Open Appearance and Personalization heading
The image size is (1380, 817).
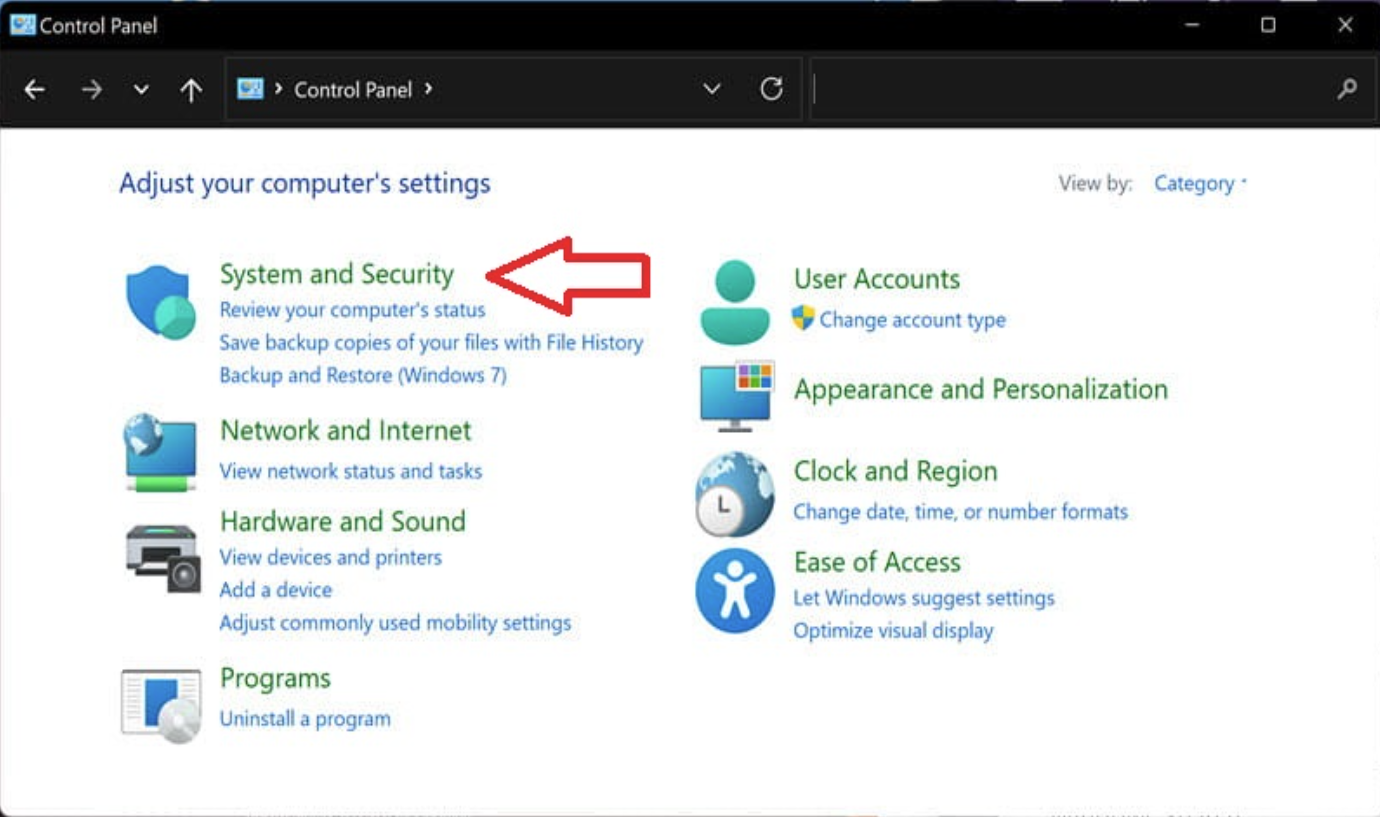[x=981, y=390]
